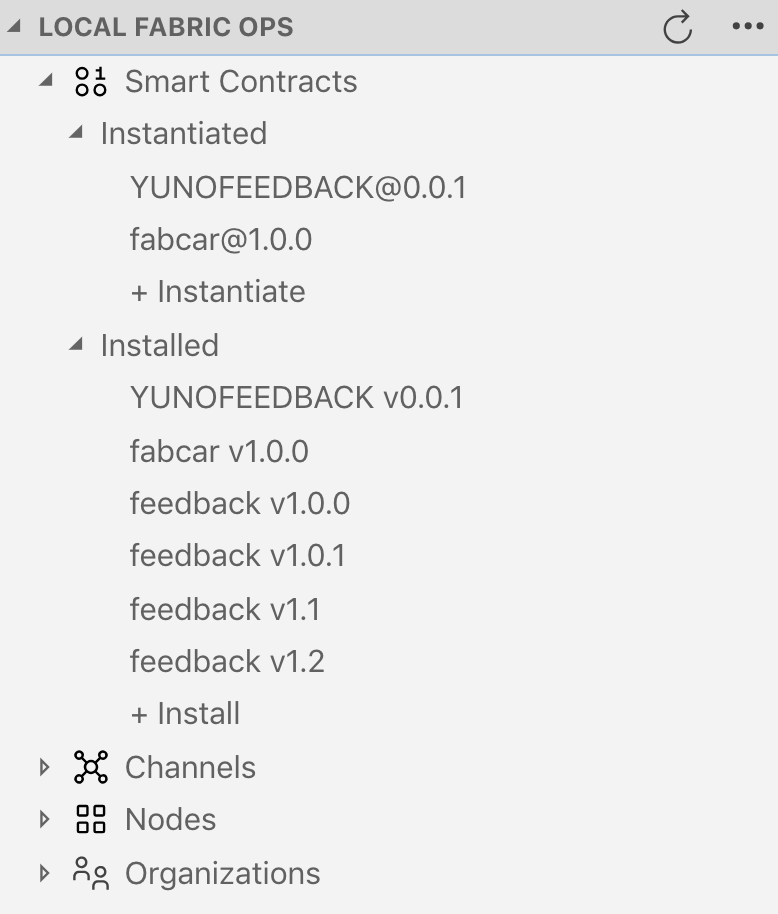Click + Install to install a contract

pyautogui.click(x=184, y=713)
